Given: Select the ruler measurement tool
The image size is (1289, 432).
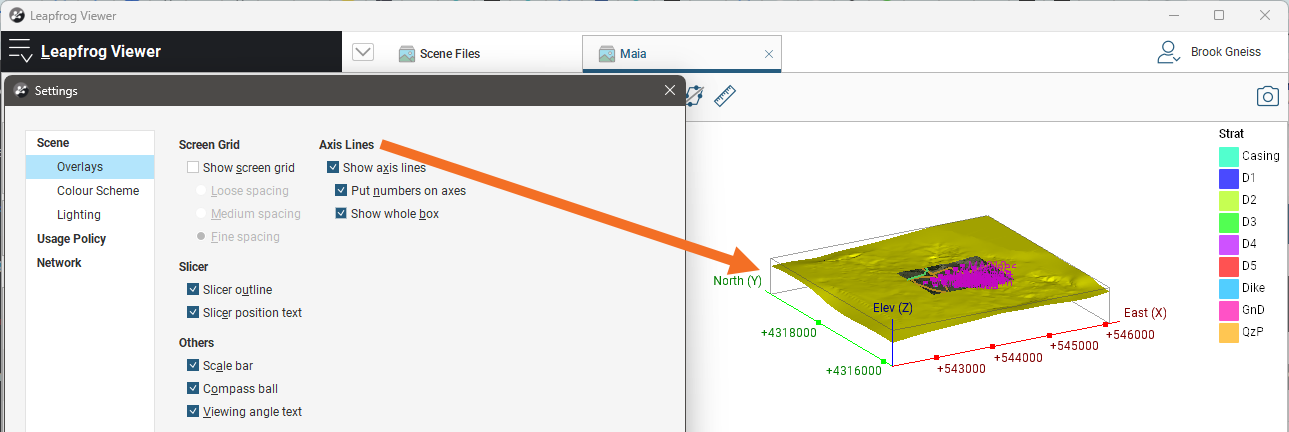Looking at the screenshot, I should pyautogui.click(x=725, y=96).
